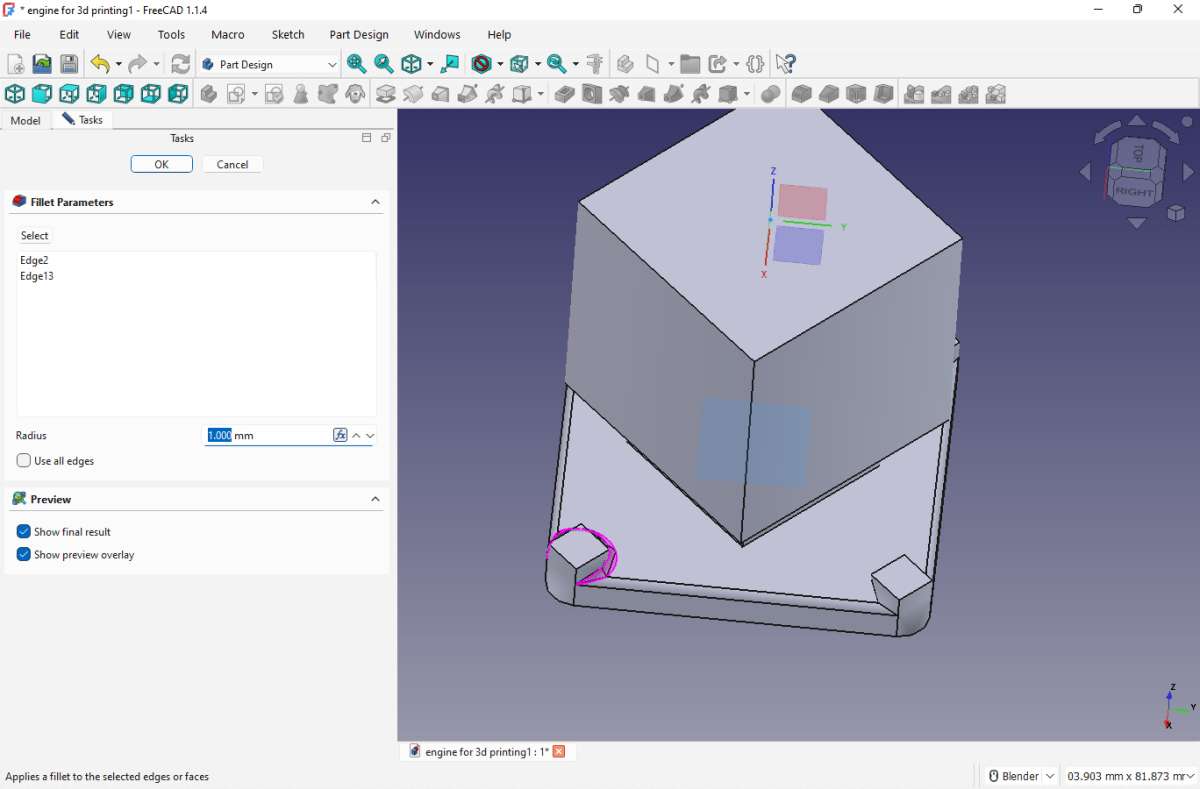Switch to Isometric view icon
The height and width of the screenshot is (789, 1200).
pos(14,94)
